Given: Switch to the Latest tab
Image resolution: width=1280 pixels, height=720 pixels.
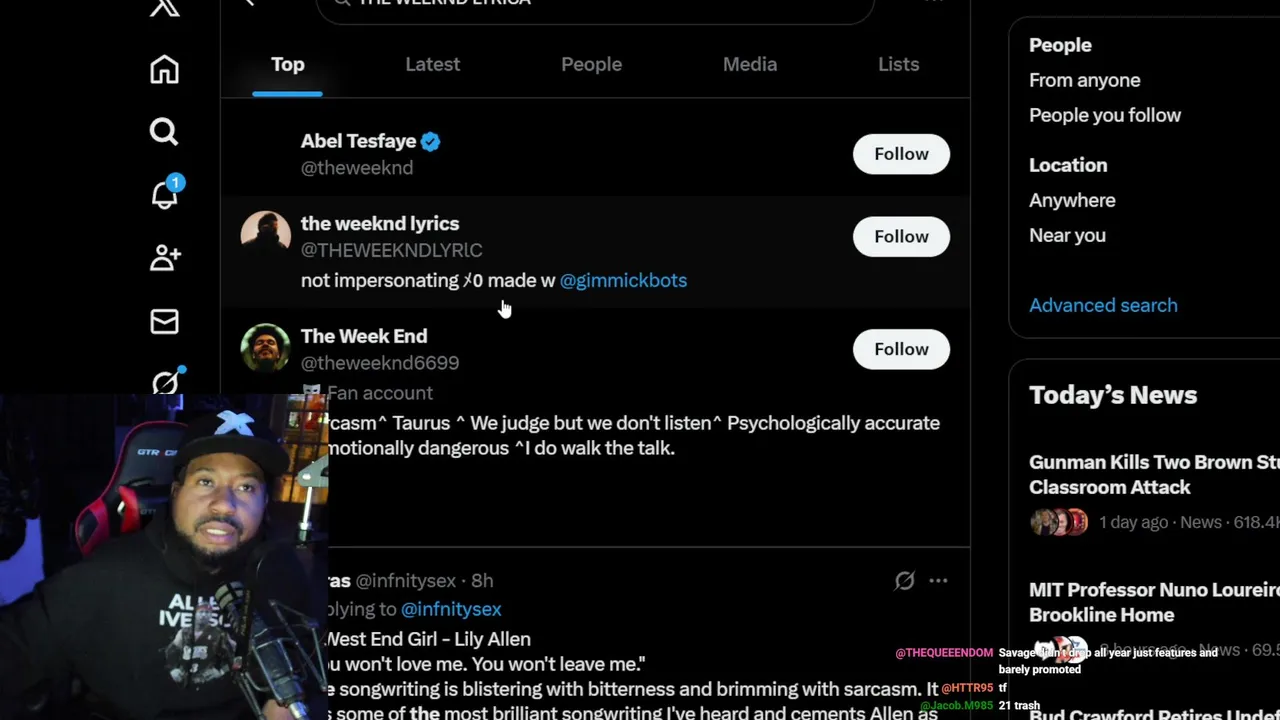Looking at the screenshot, I should (x=432, y=64).
